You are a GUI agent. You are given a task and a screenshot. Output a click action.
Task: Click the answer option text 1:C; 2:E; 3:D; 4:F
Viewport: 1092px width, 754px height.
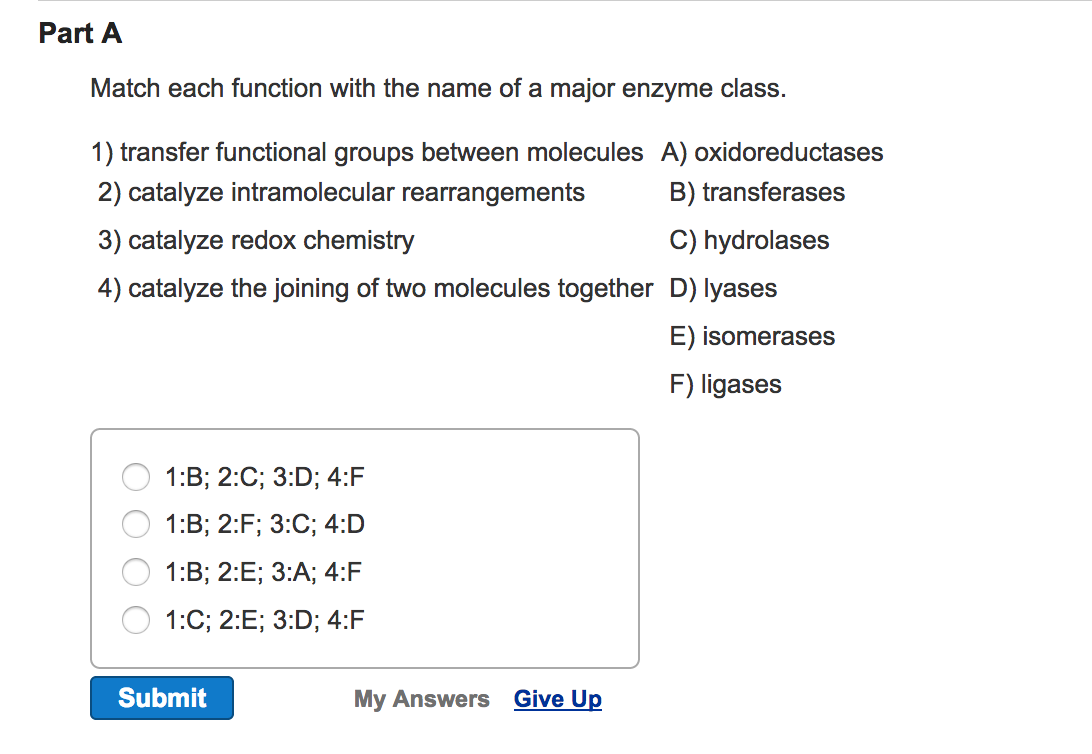coord(265,620)
